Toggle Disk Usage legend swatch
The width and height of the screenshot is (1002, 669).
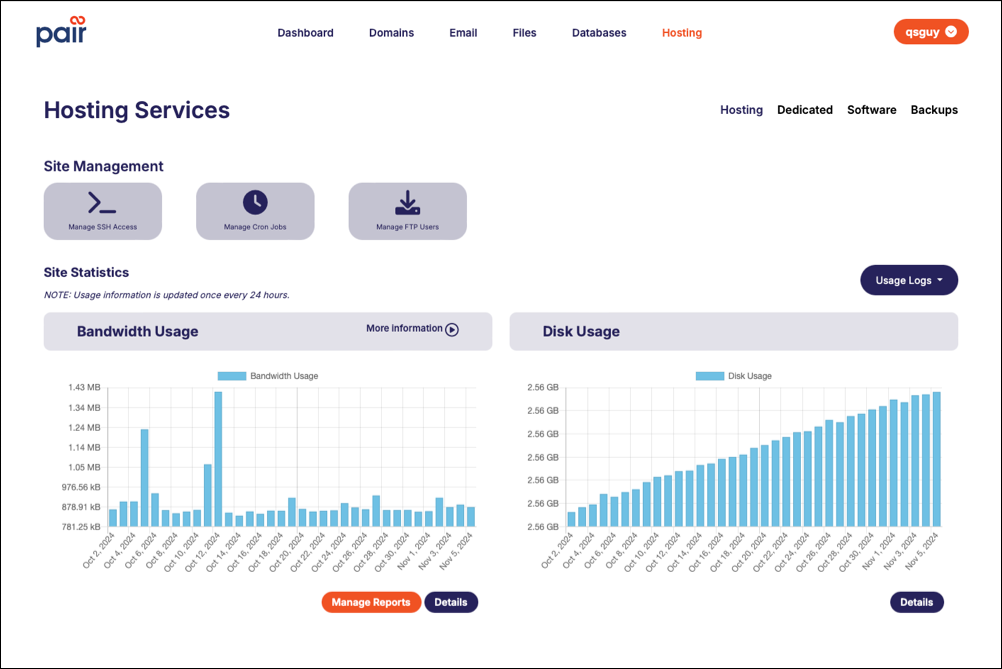tap(709, 376)
